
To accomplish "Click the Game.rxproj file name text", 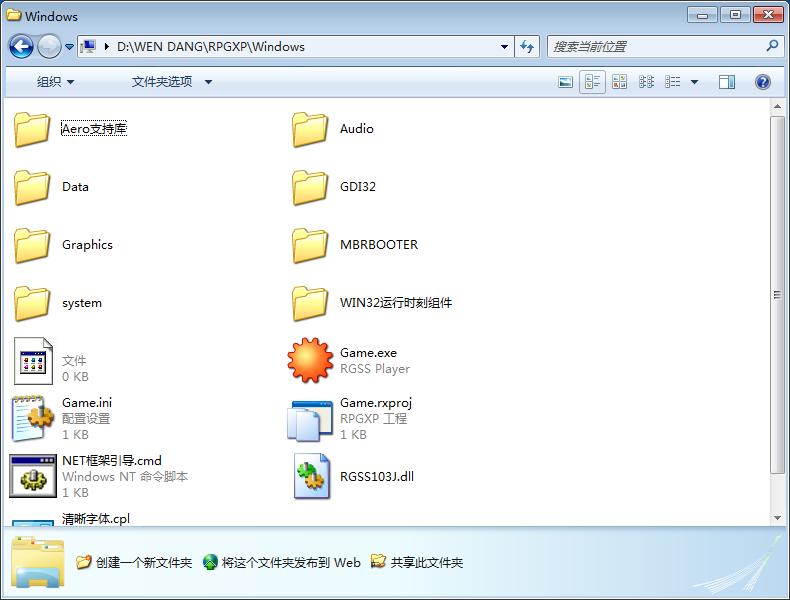I will 376,403.
